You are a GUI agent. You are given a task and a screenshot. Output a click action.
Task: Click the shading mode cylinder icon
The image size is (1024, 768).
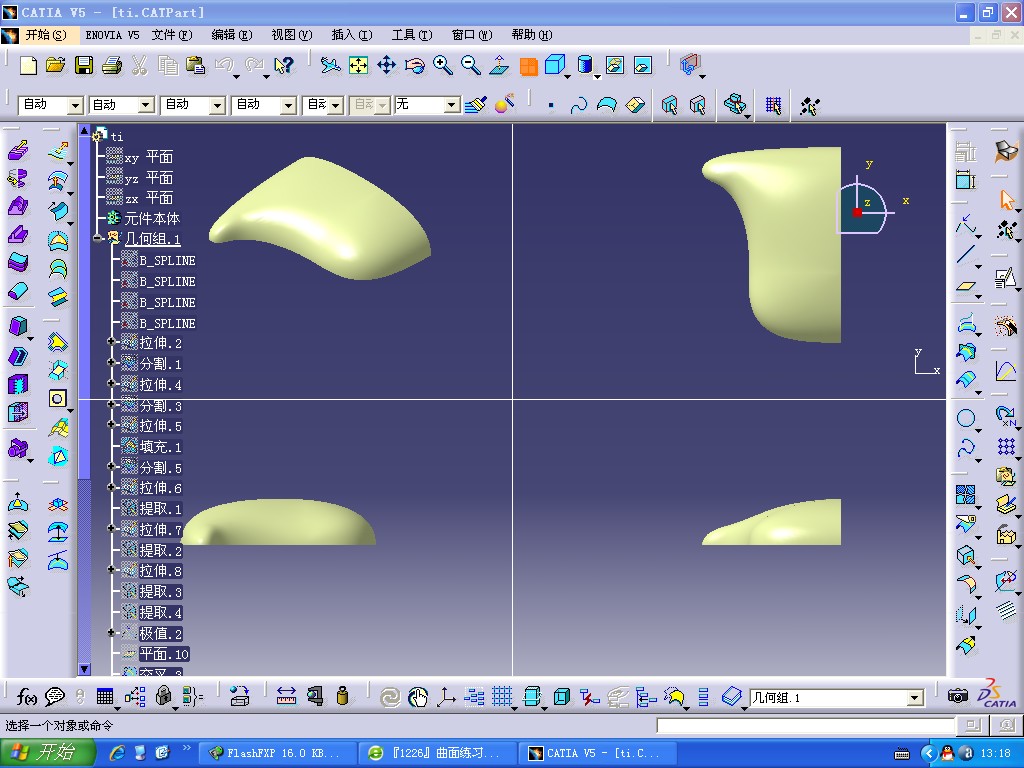(x=585, y=65)
